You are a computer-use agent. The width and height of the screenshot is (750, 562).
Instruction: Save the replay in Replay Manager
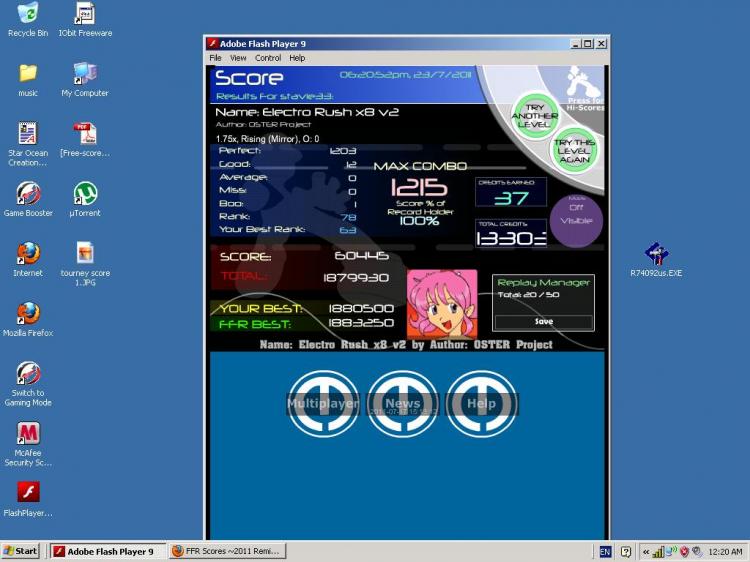544,322
